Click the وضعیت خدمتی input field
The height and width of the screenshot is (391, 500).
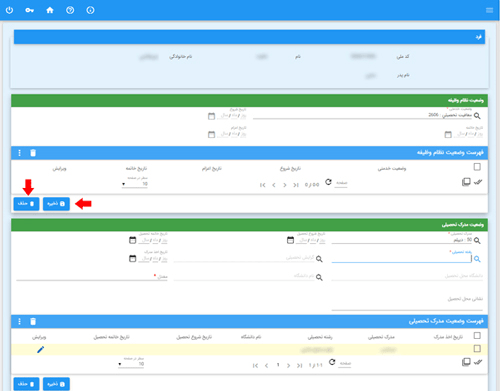(x=363, y=115)
